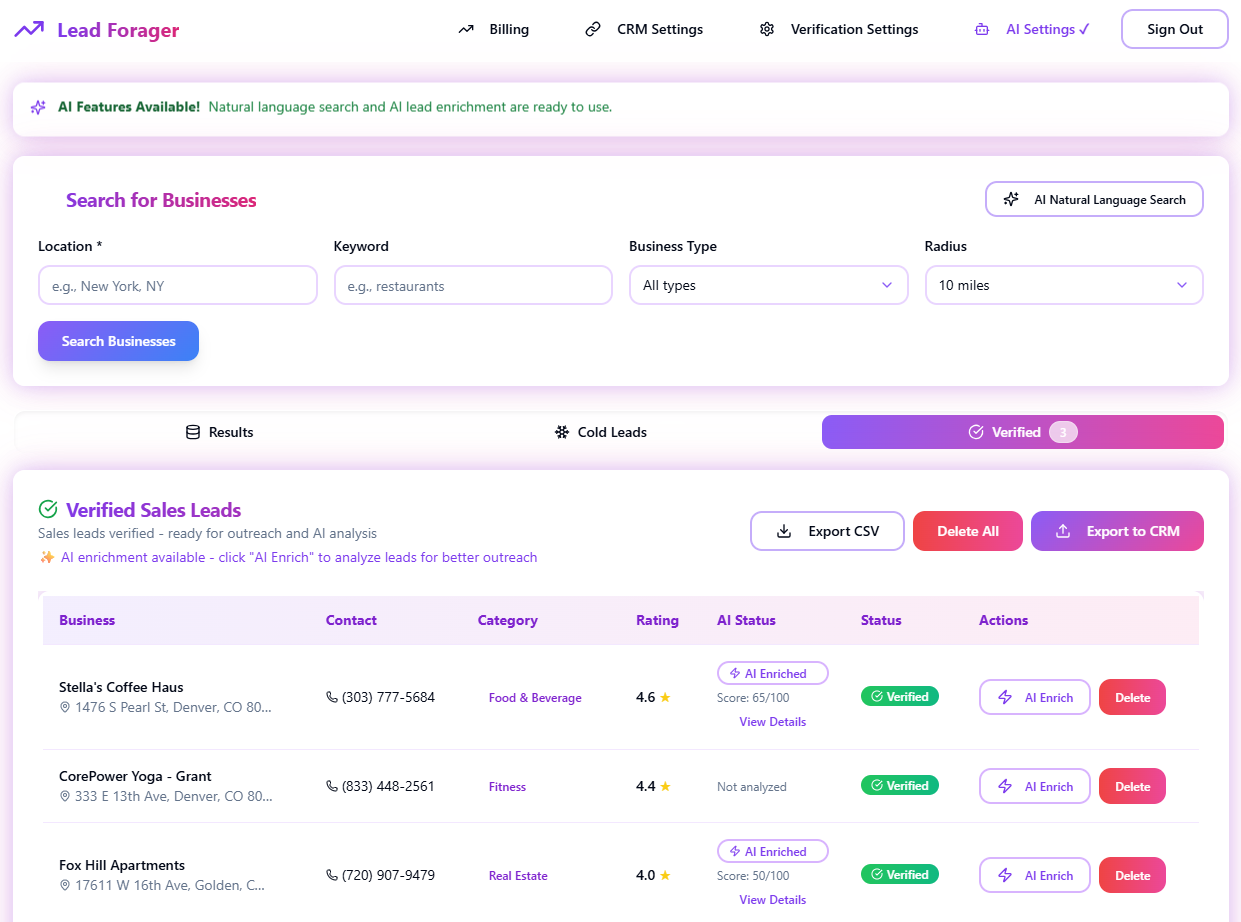Image resolution: width=1241 pixels, height=922 pixels.
Task: View Details for Fox Hill Apartments
Action: [772, 899]
